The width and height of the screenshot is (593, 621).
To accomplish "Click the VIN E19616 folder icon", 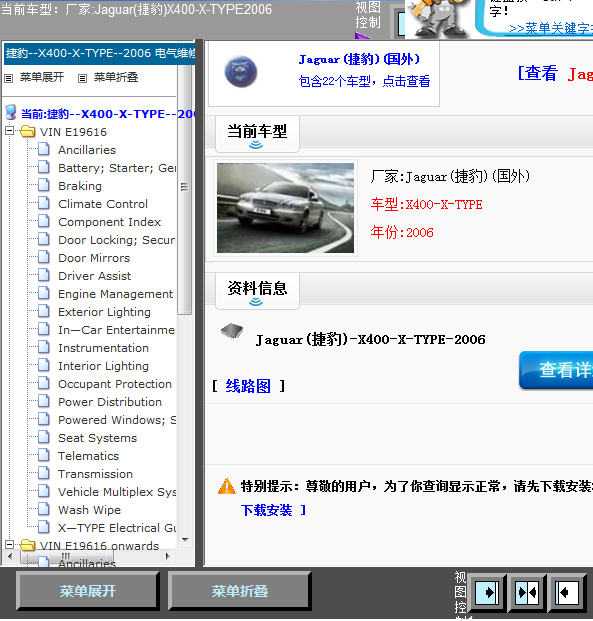I will click(28, 131).
